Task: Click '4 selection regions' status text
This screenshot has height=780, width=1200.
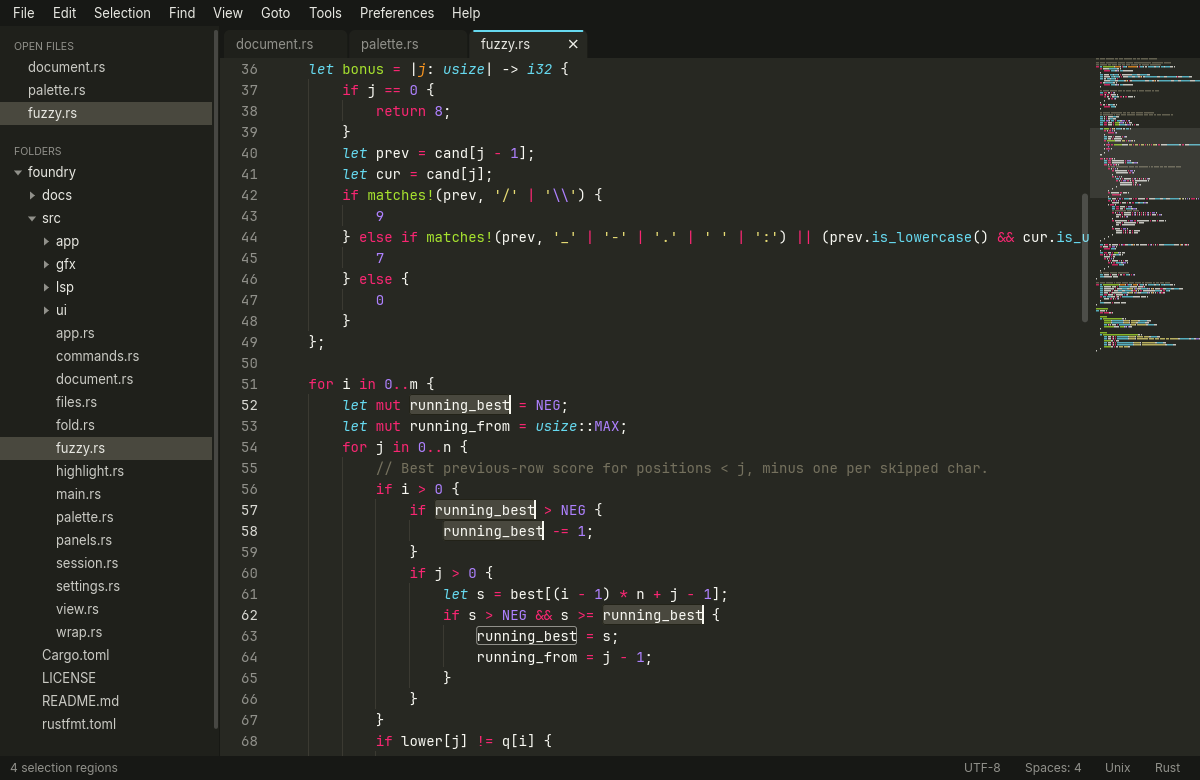Action: coord(64,768)
